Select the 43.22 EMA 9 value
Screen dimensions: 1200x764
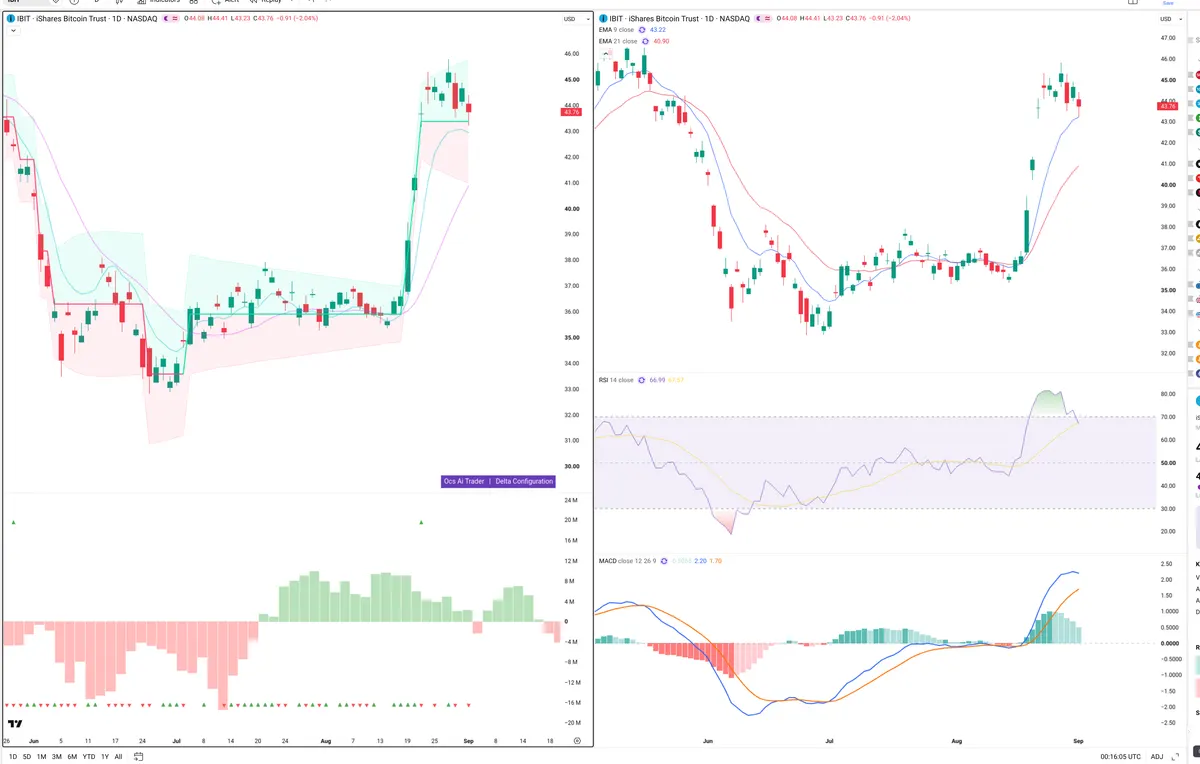(x=658, y=30)
